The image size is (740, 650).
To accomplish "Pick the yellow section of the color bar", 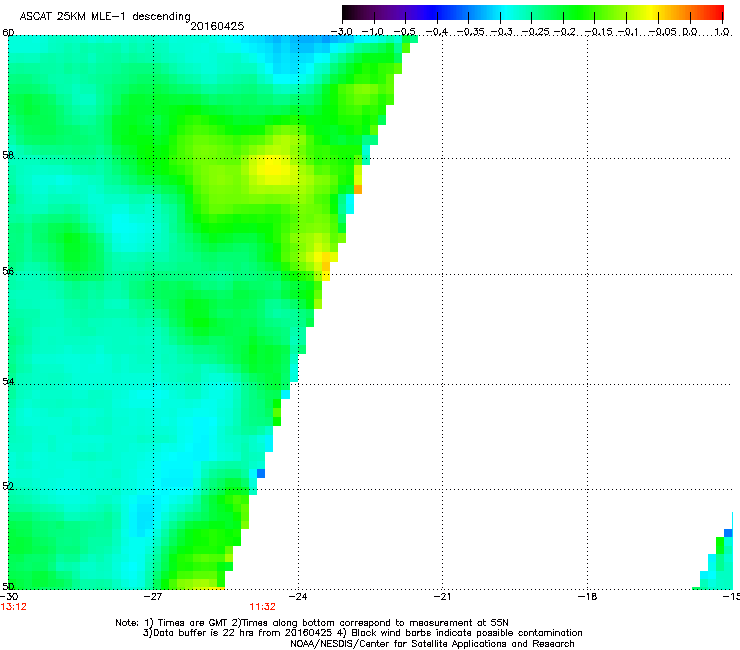I will [651, 13].
